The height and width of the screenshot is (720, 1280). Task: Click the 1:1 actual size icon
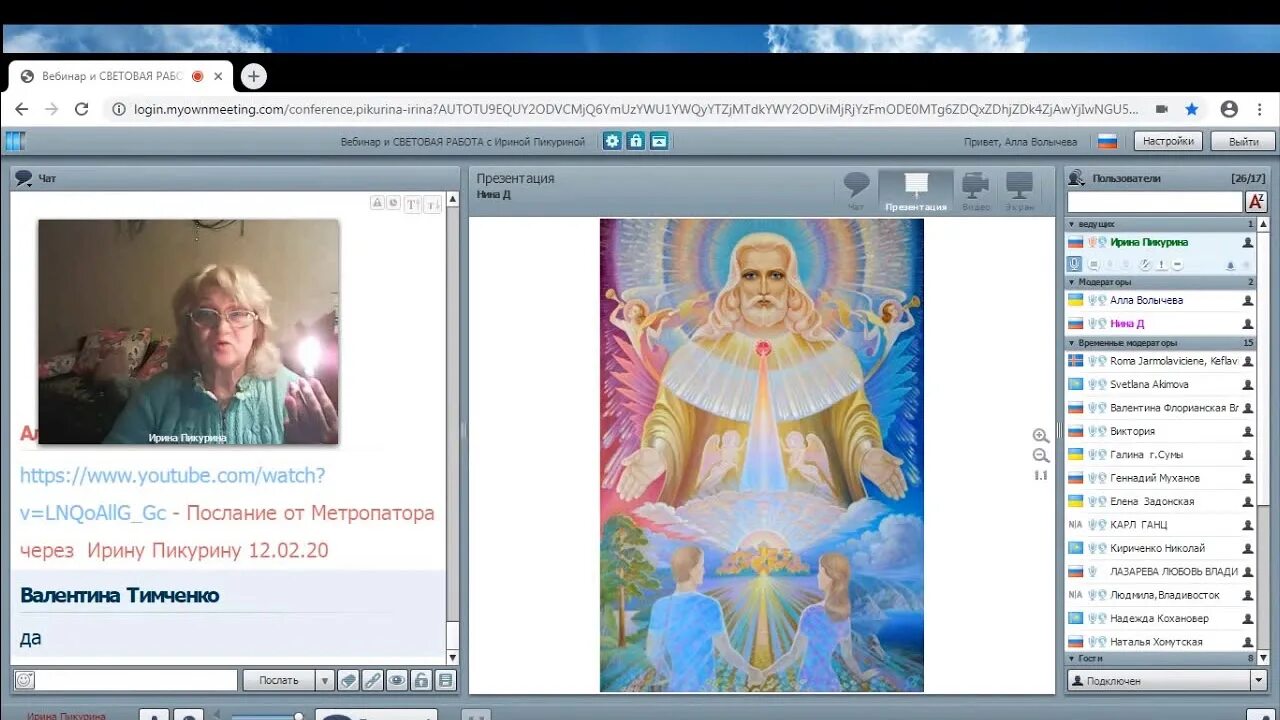[x=1041, y=476]
